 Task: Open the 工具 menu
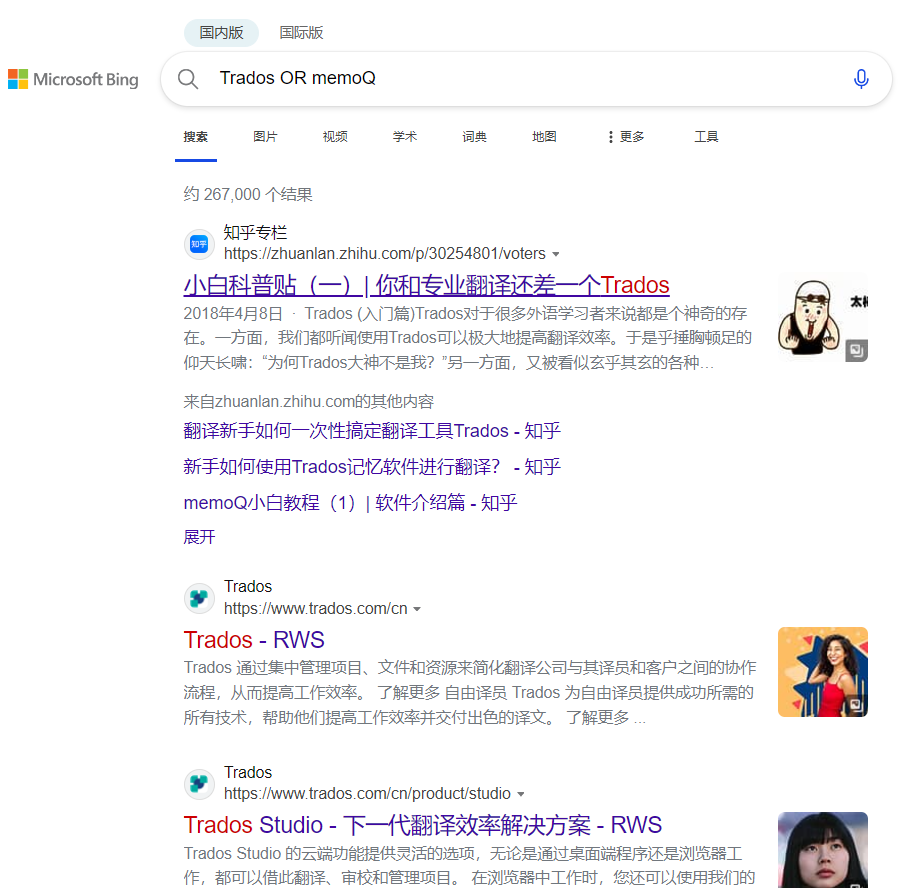click(706, 137)
